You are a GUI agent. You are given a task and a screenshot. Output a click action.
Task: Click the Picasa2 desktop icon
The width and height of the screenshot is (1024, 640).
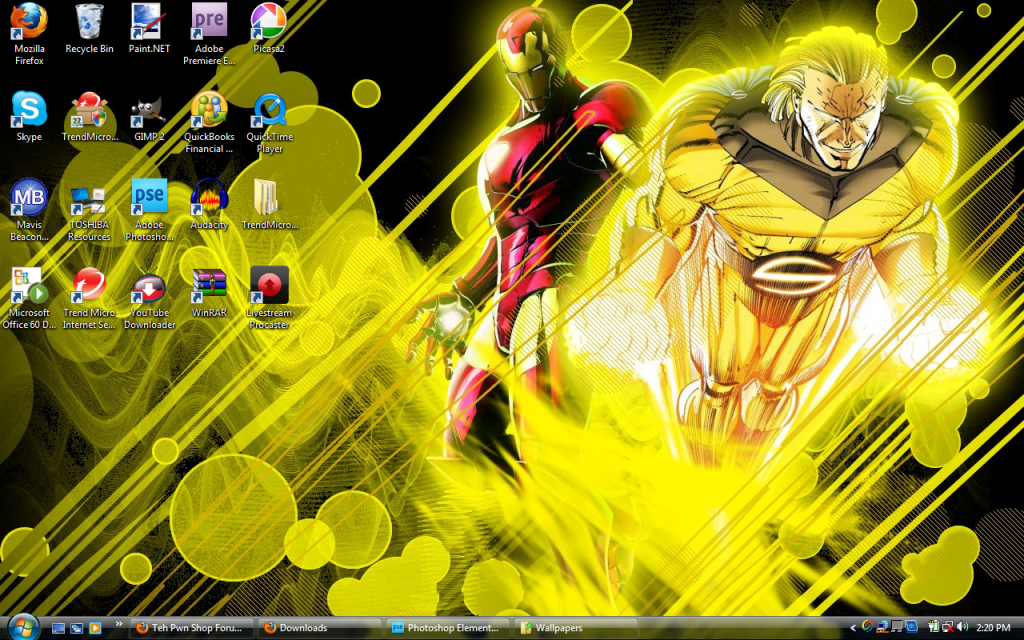coord(268,29)
